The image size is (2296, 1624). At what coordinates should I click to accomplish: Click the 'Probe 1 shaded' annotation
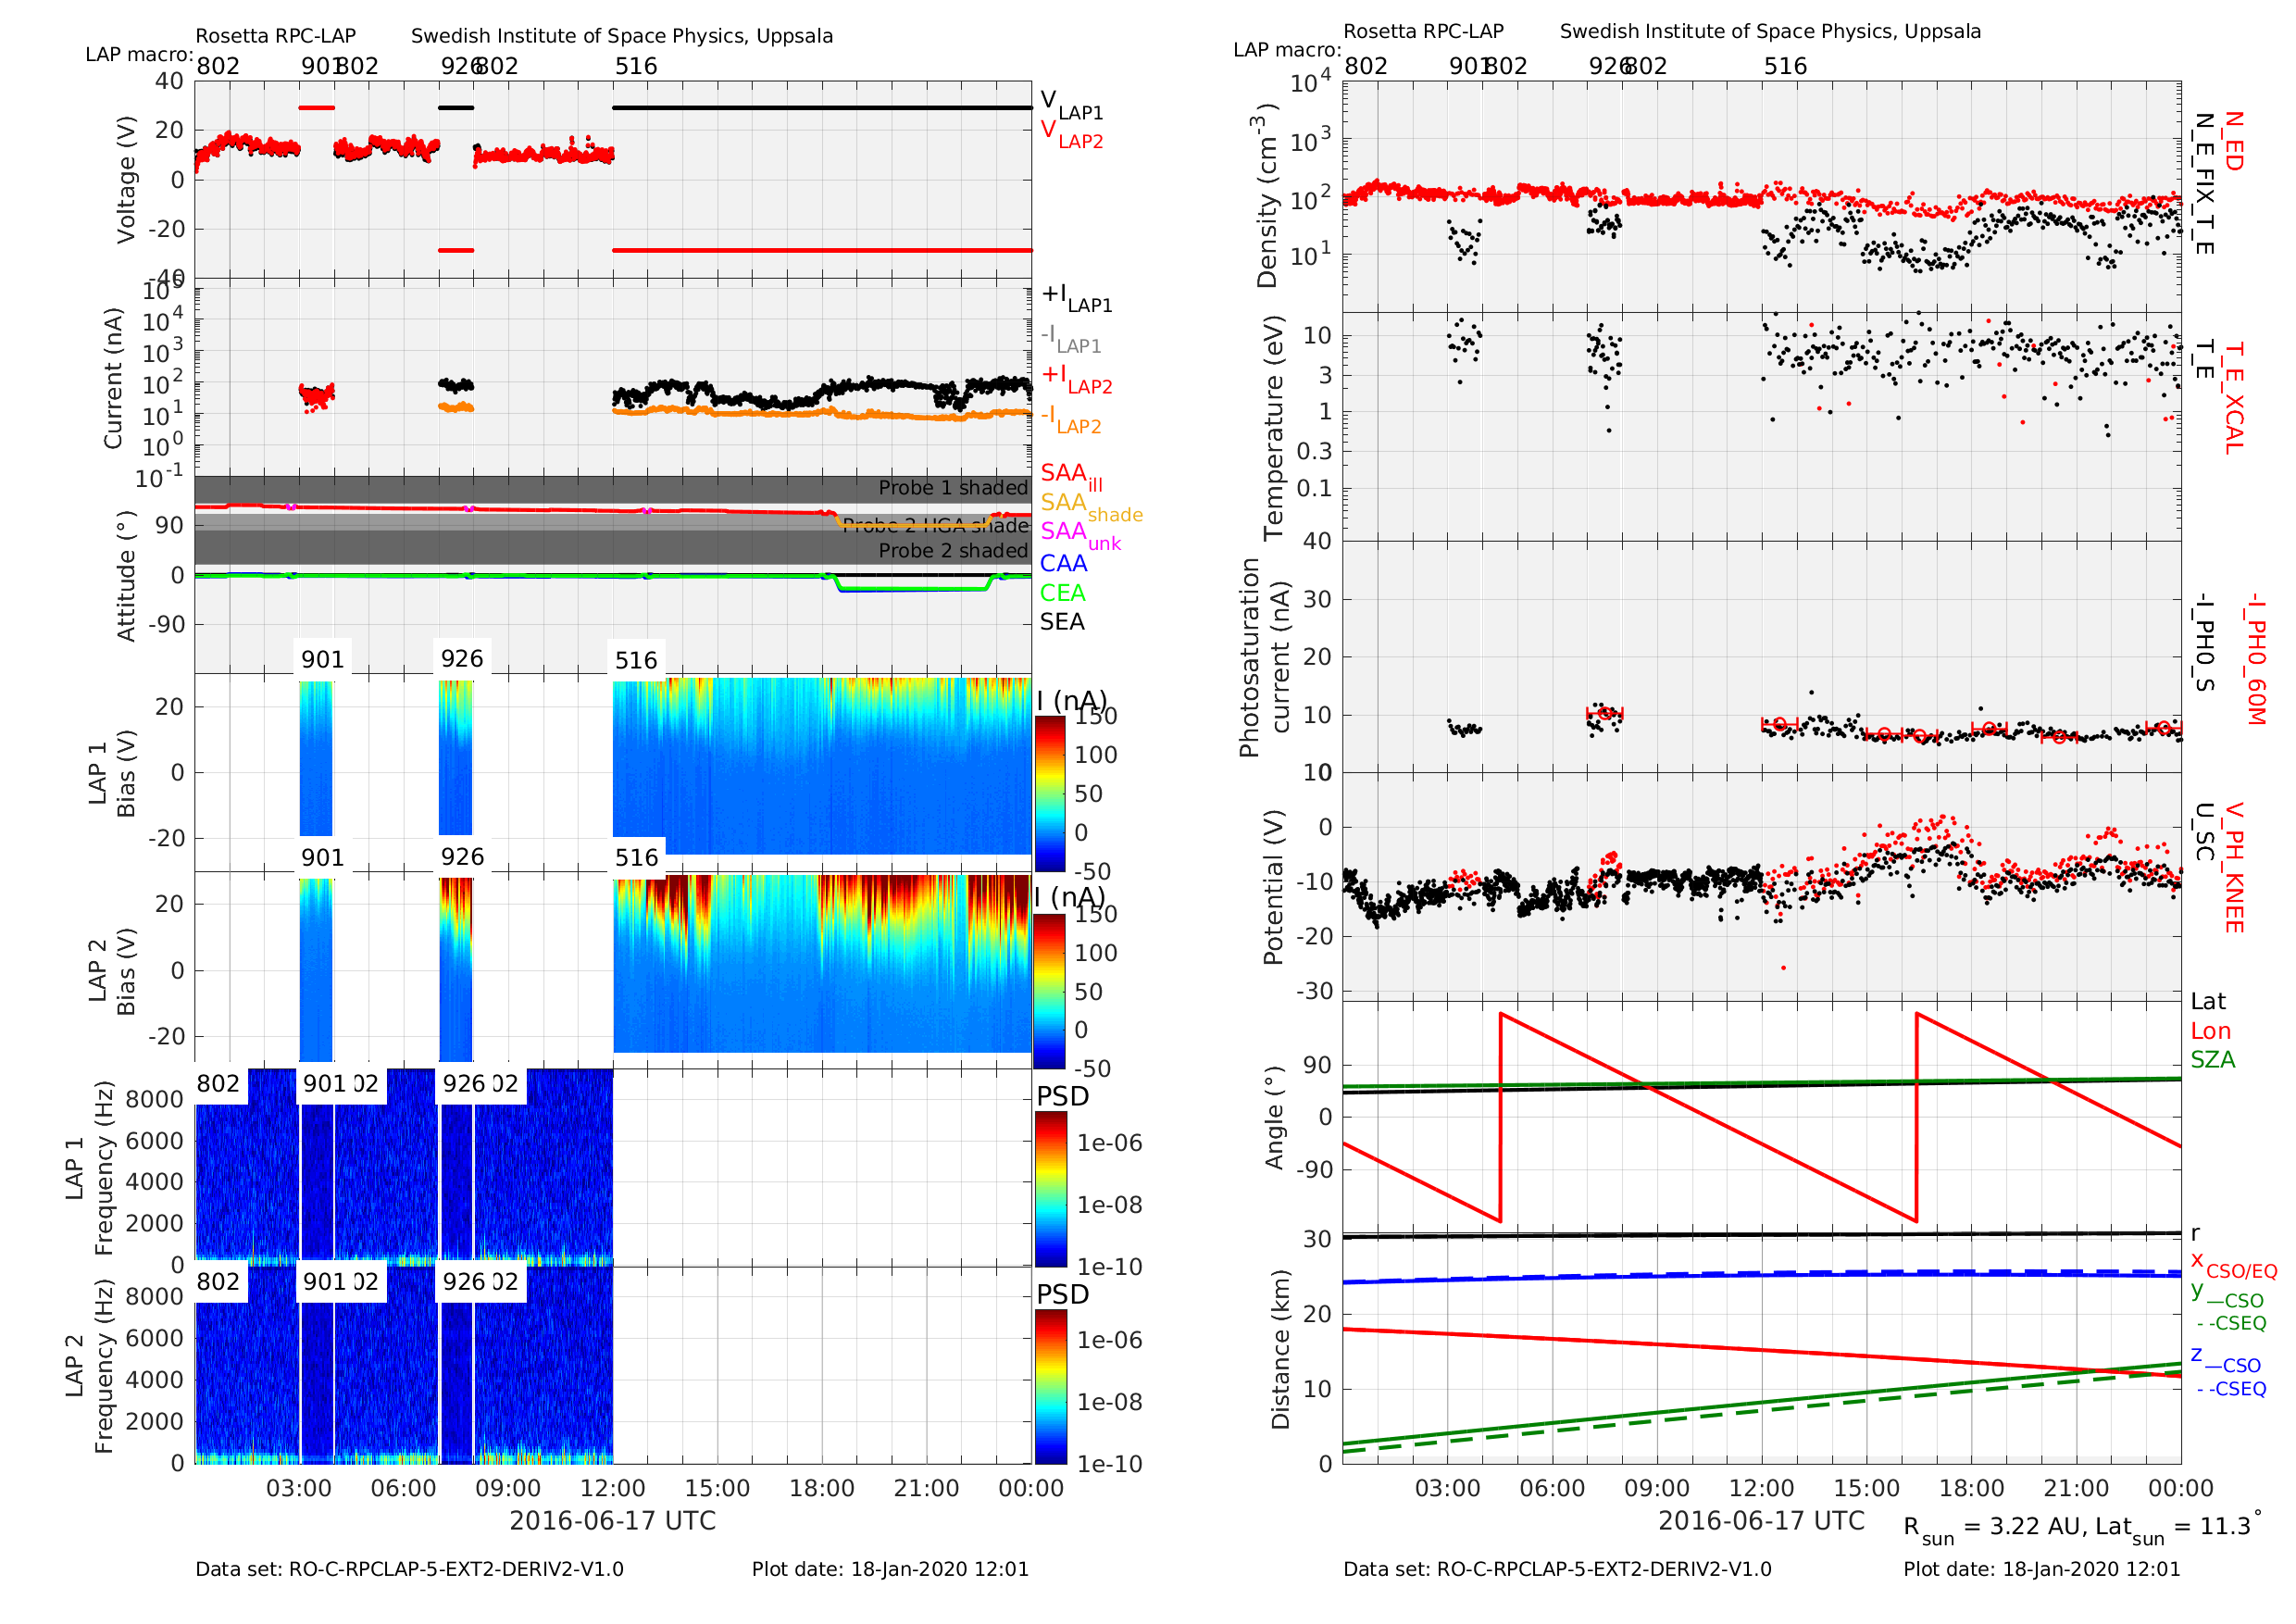pyautogui.click(x=953, y=488)
